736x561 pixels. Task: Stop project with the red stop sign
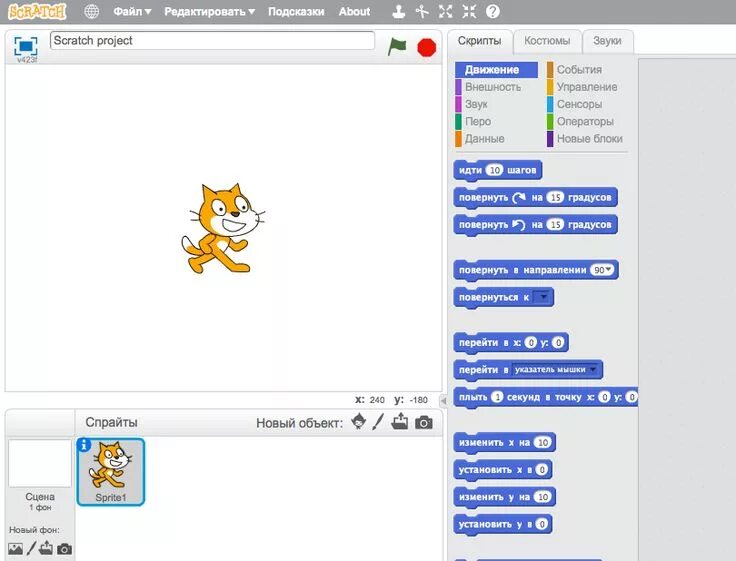426,47
